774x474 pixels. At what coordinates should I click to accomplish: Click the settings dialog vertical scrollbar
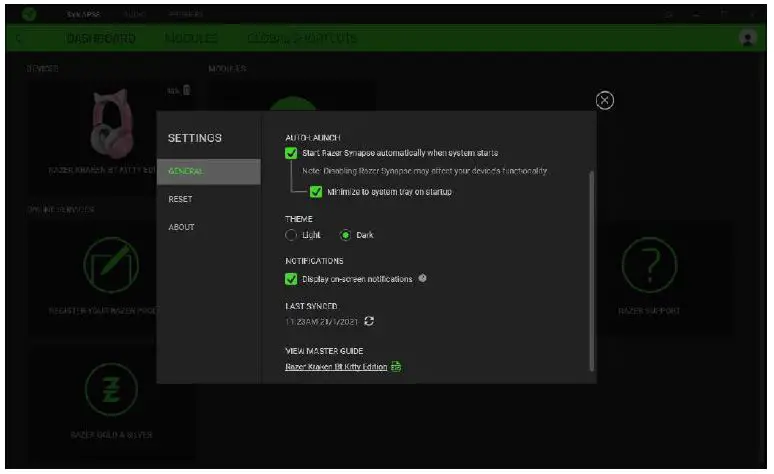(591, 271)
